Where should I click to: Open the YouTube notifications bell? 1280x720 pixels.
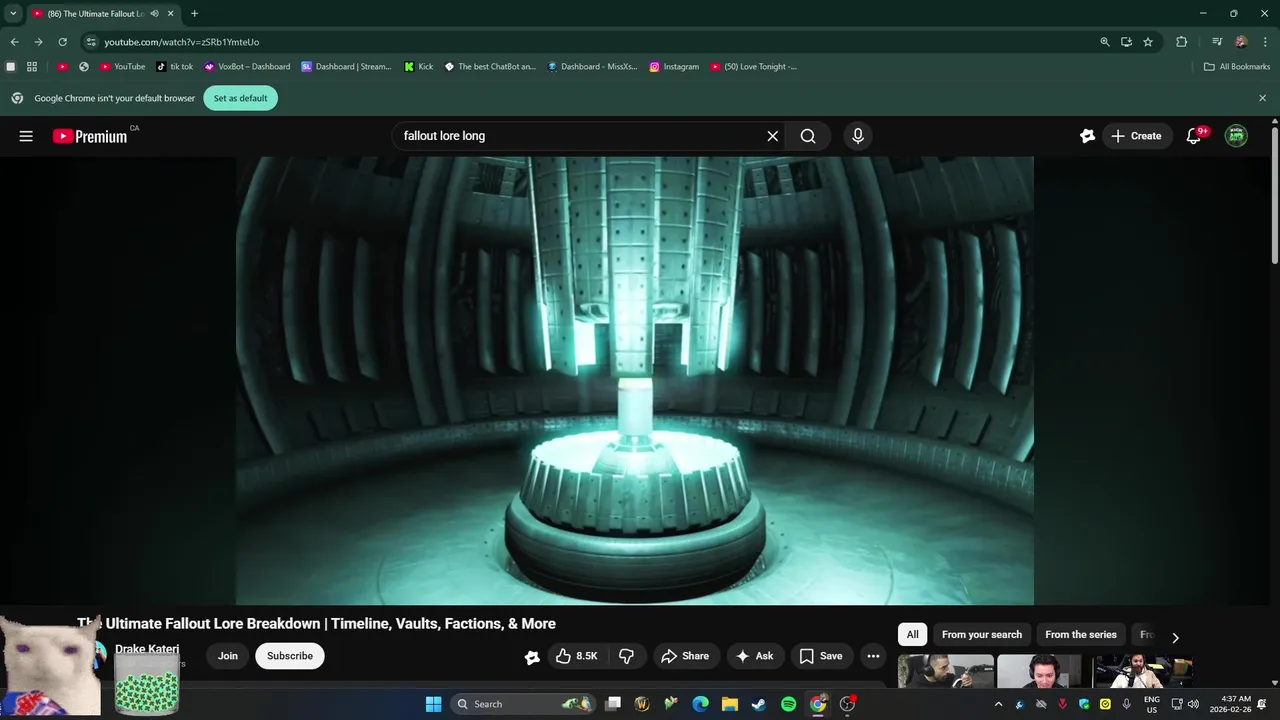[1193, 136]
